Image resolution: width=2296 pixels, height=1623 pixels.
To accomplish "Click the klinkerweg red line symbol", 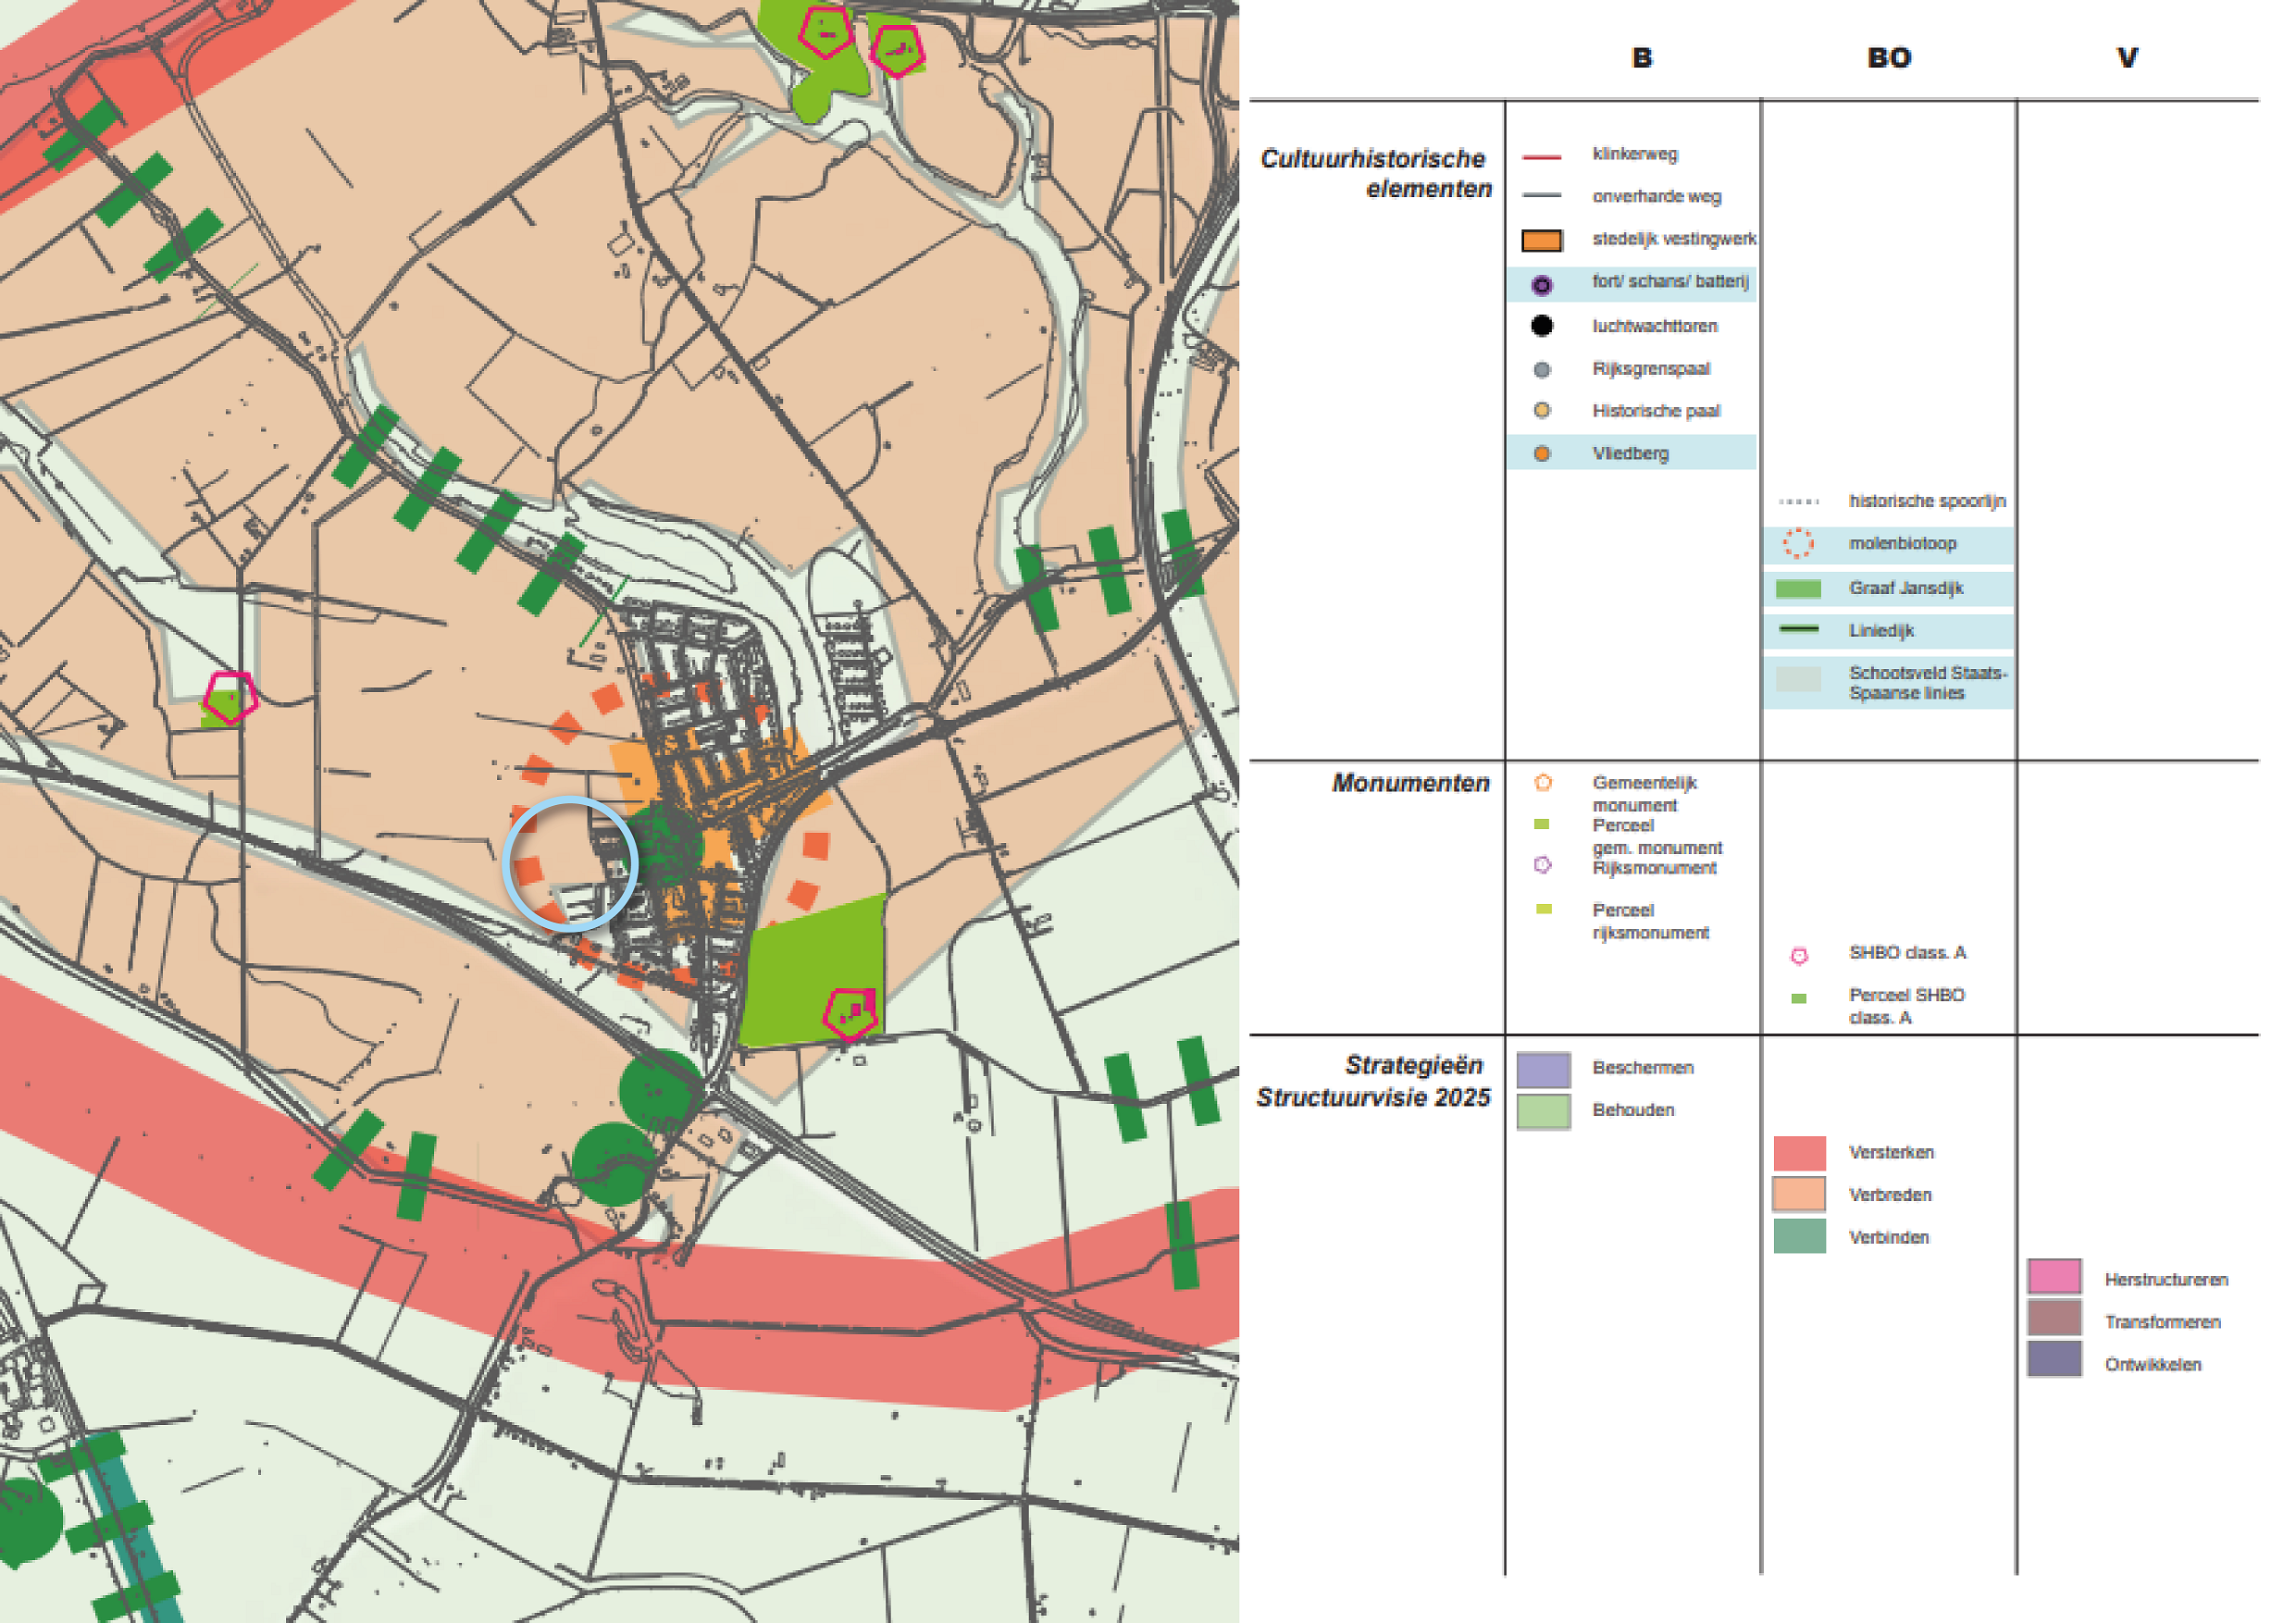I will tap(1541, 157).
